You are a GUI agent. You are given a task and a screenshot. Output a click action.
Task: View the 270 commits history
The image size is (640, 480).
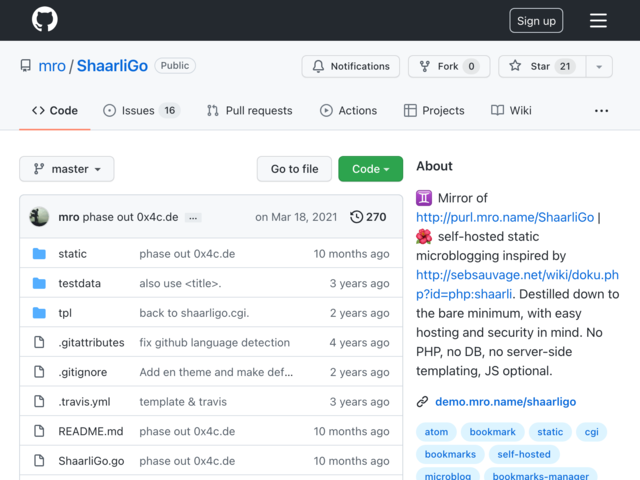[368, 217]
